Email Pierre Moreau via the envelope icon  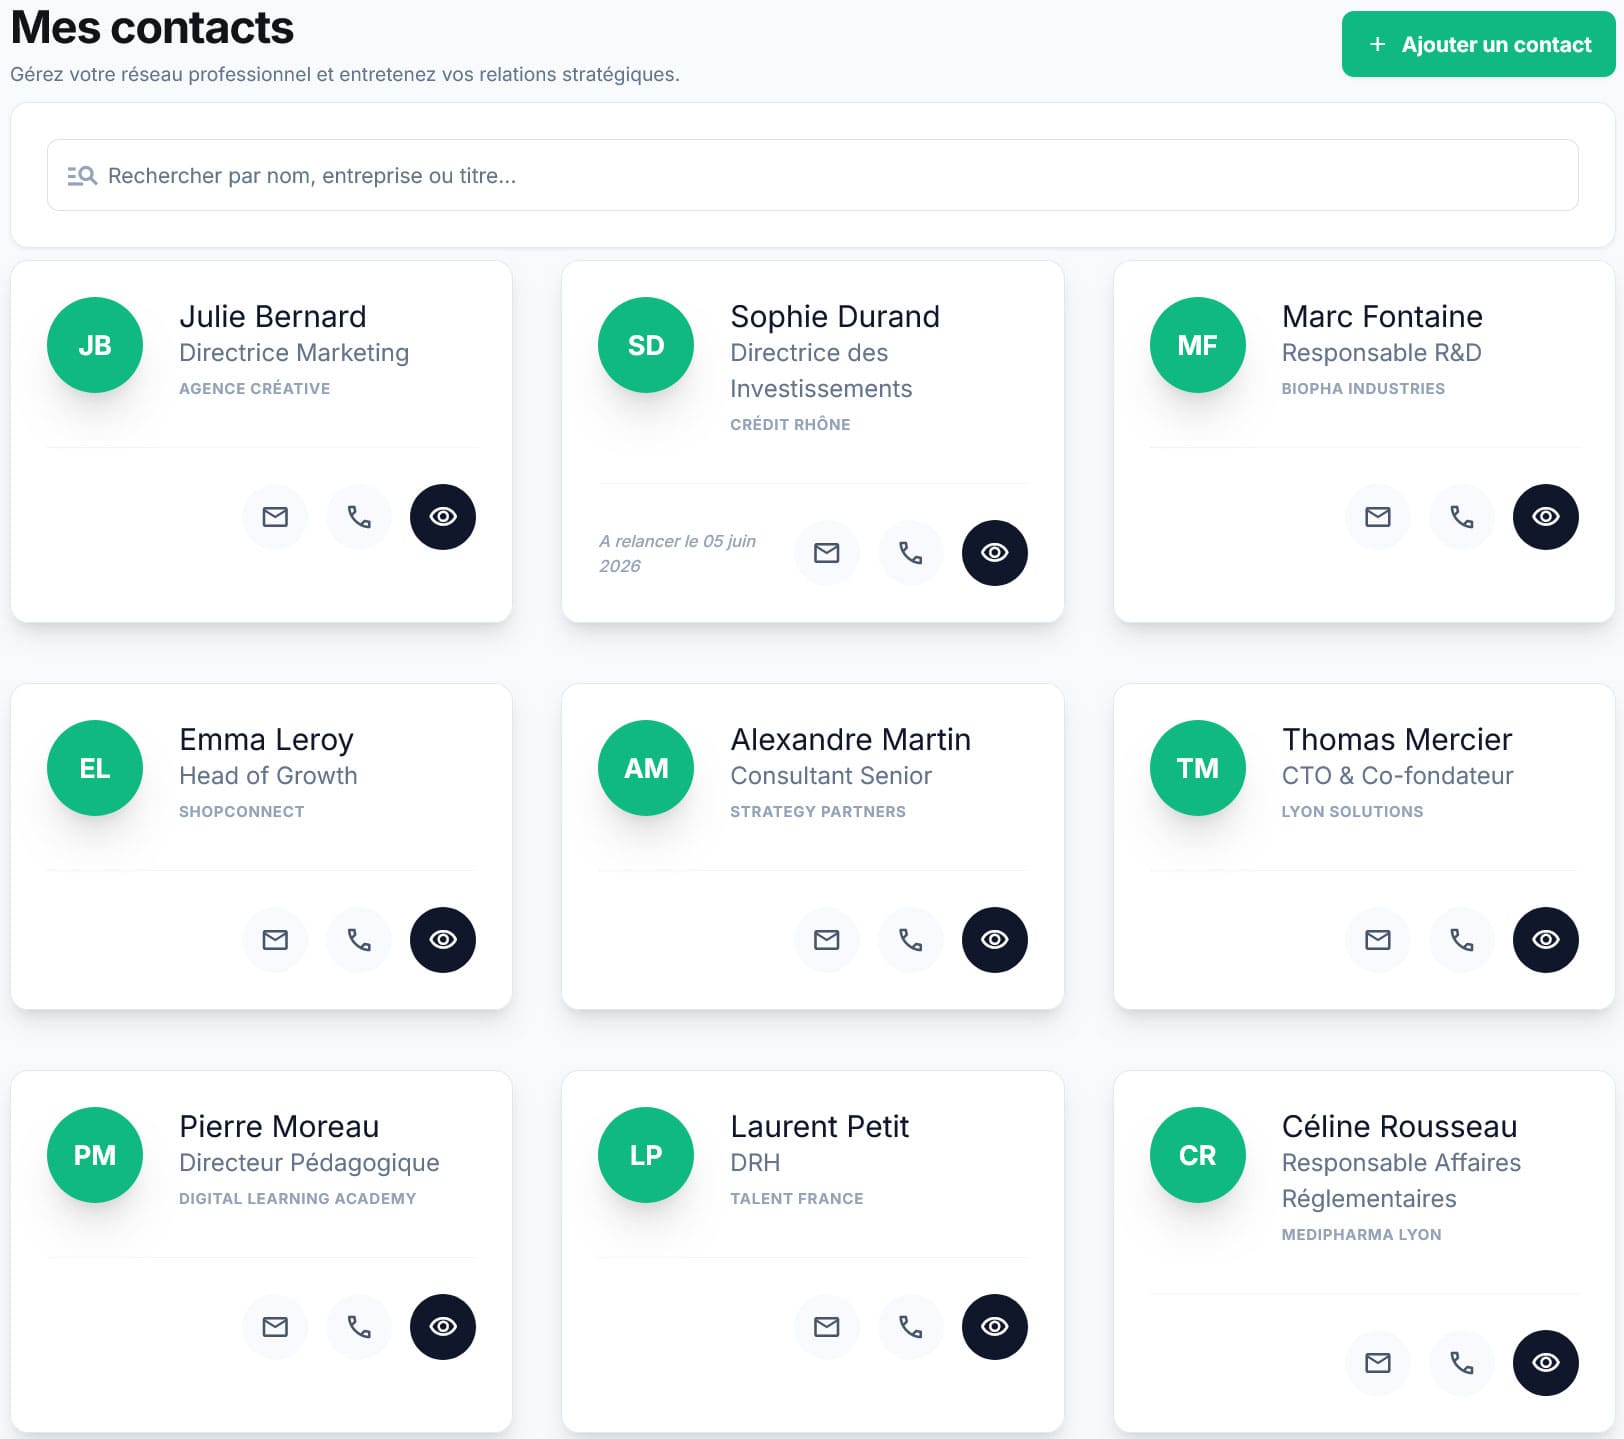pos(275,1327)
